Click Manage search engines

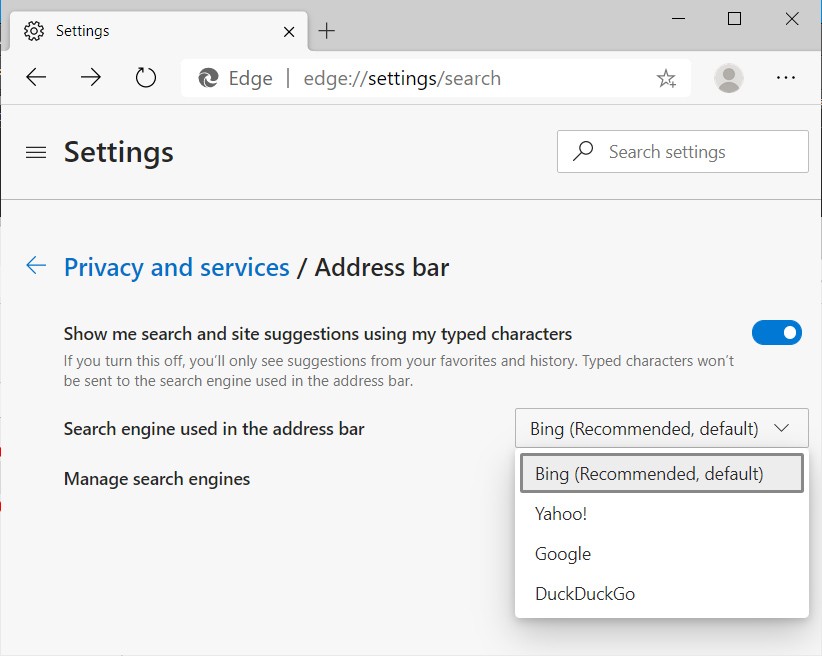pyautogui.click(x=156, y=478)
